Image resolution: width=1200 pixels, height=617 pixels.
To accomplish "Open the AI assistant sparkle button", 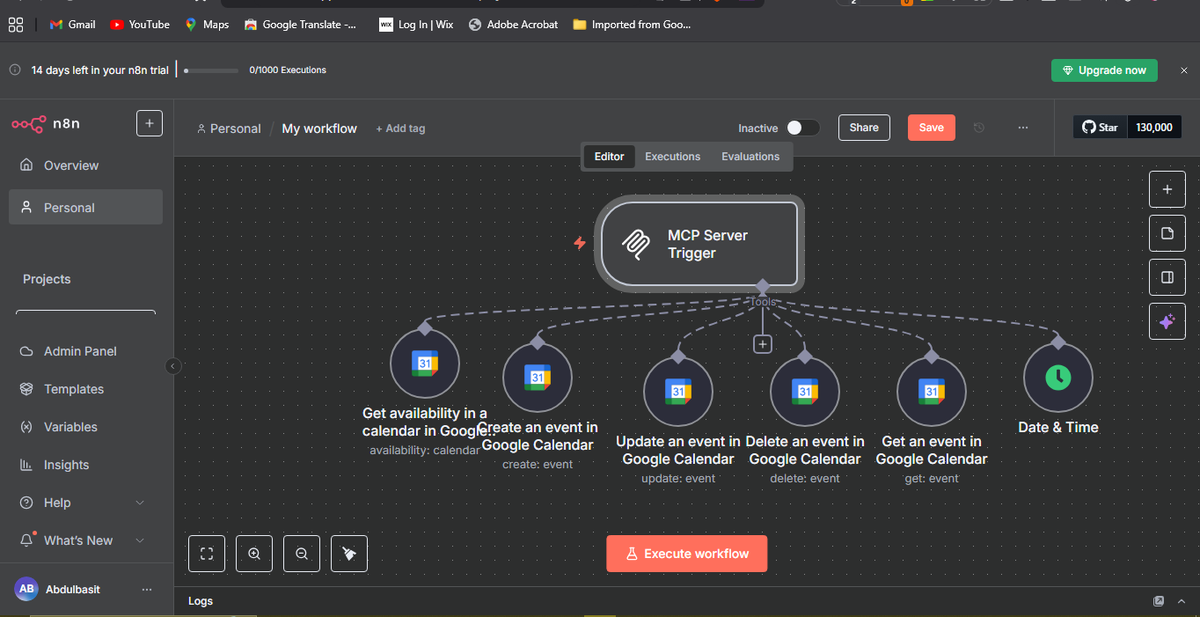I will pyautogui.click(x=1167, y=321).
